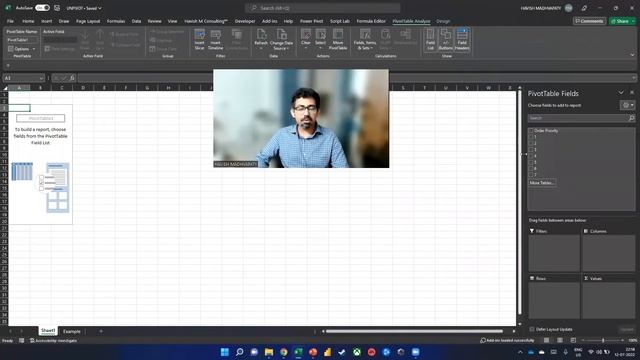Screen dimensions: 640x360
Task: Show hidden icons in system tray
Action: coord(520,352)
